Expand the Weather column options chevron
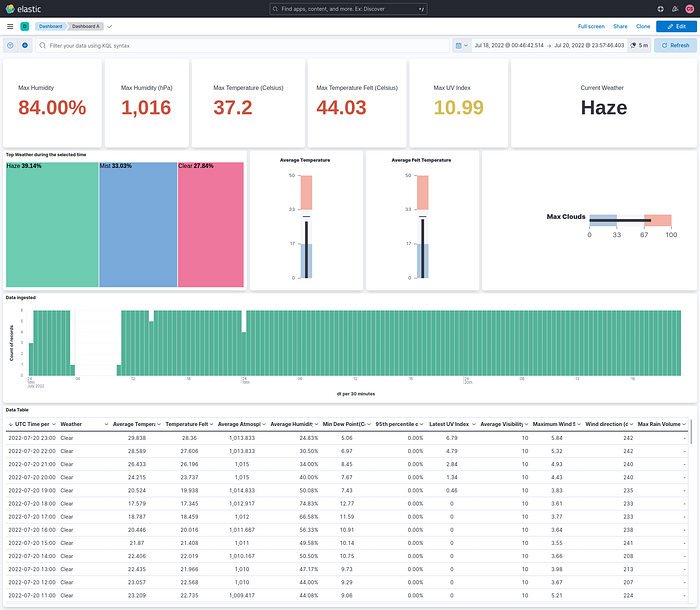Screen dimensions: 700x610 106,424
